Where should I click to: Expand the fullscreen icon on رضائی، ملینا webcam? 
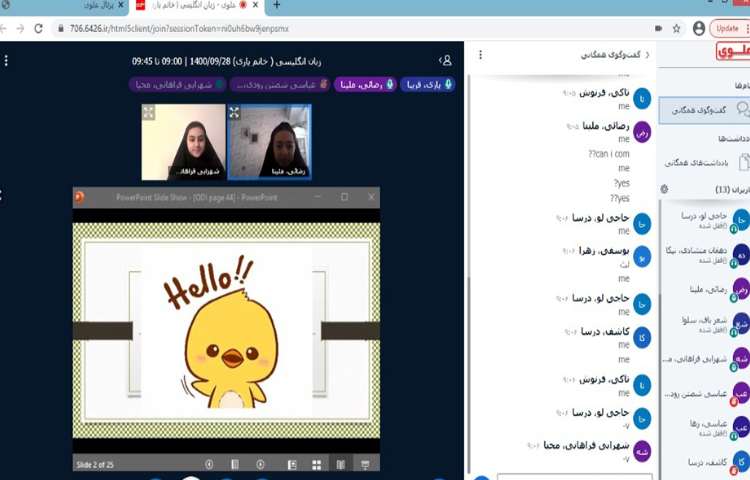tap(234, 113)
